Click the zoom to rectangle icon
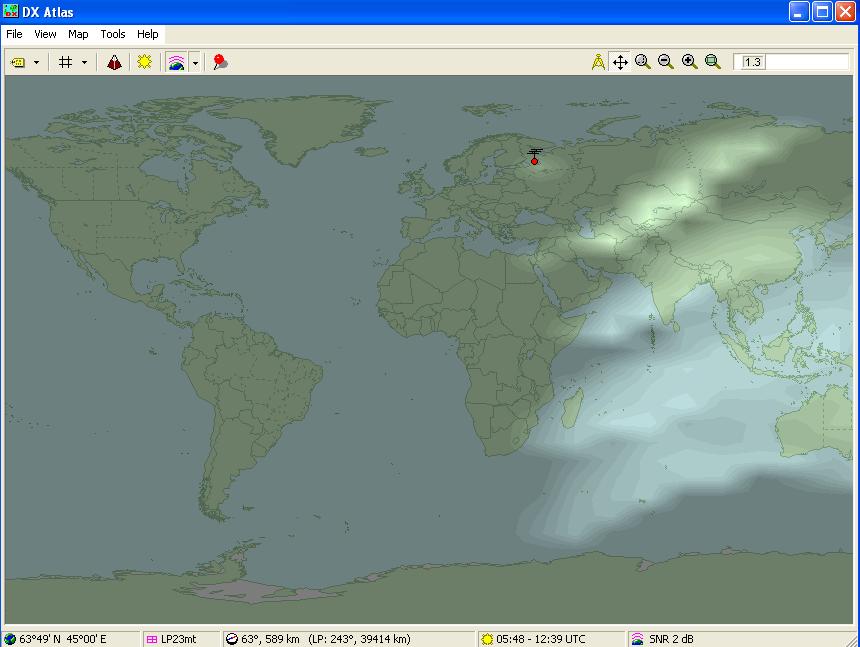Screen dimensions: 860x647 713,62
